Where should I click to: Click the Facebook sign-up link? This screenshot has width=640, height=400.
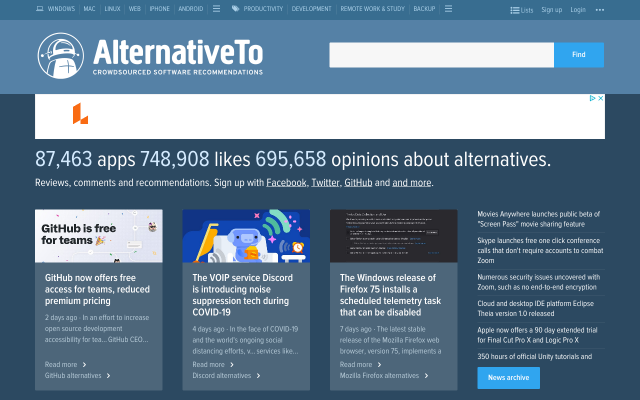[286, 182]
